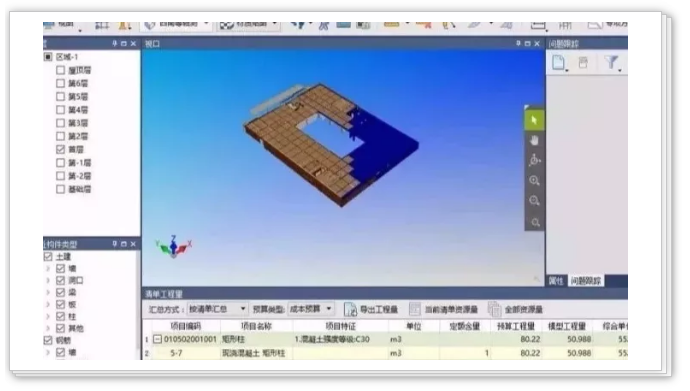The image size is (690, 391).
Task: Float the floor list panel at top left
Action: pyautogui.click(x=124, y=44)
